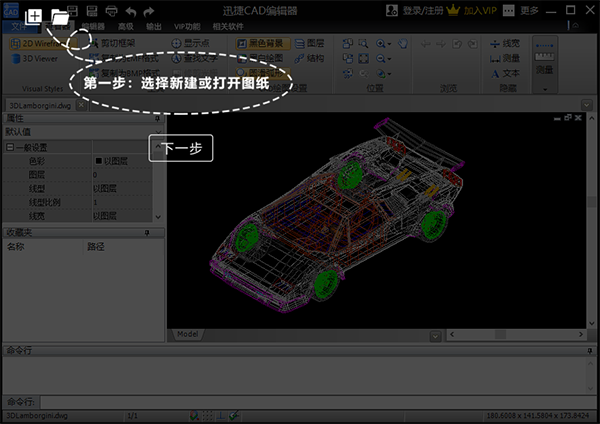Image resolution: width=600 pixels, height=424 pixels.
Task: Switch to the 高级 advanced tab
Action: pyautogui.click(x=126, y=26)
